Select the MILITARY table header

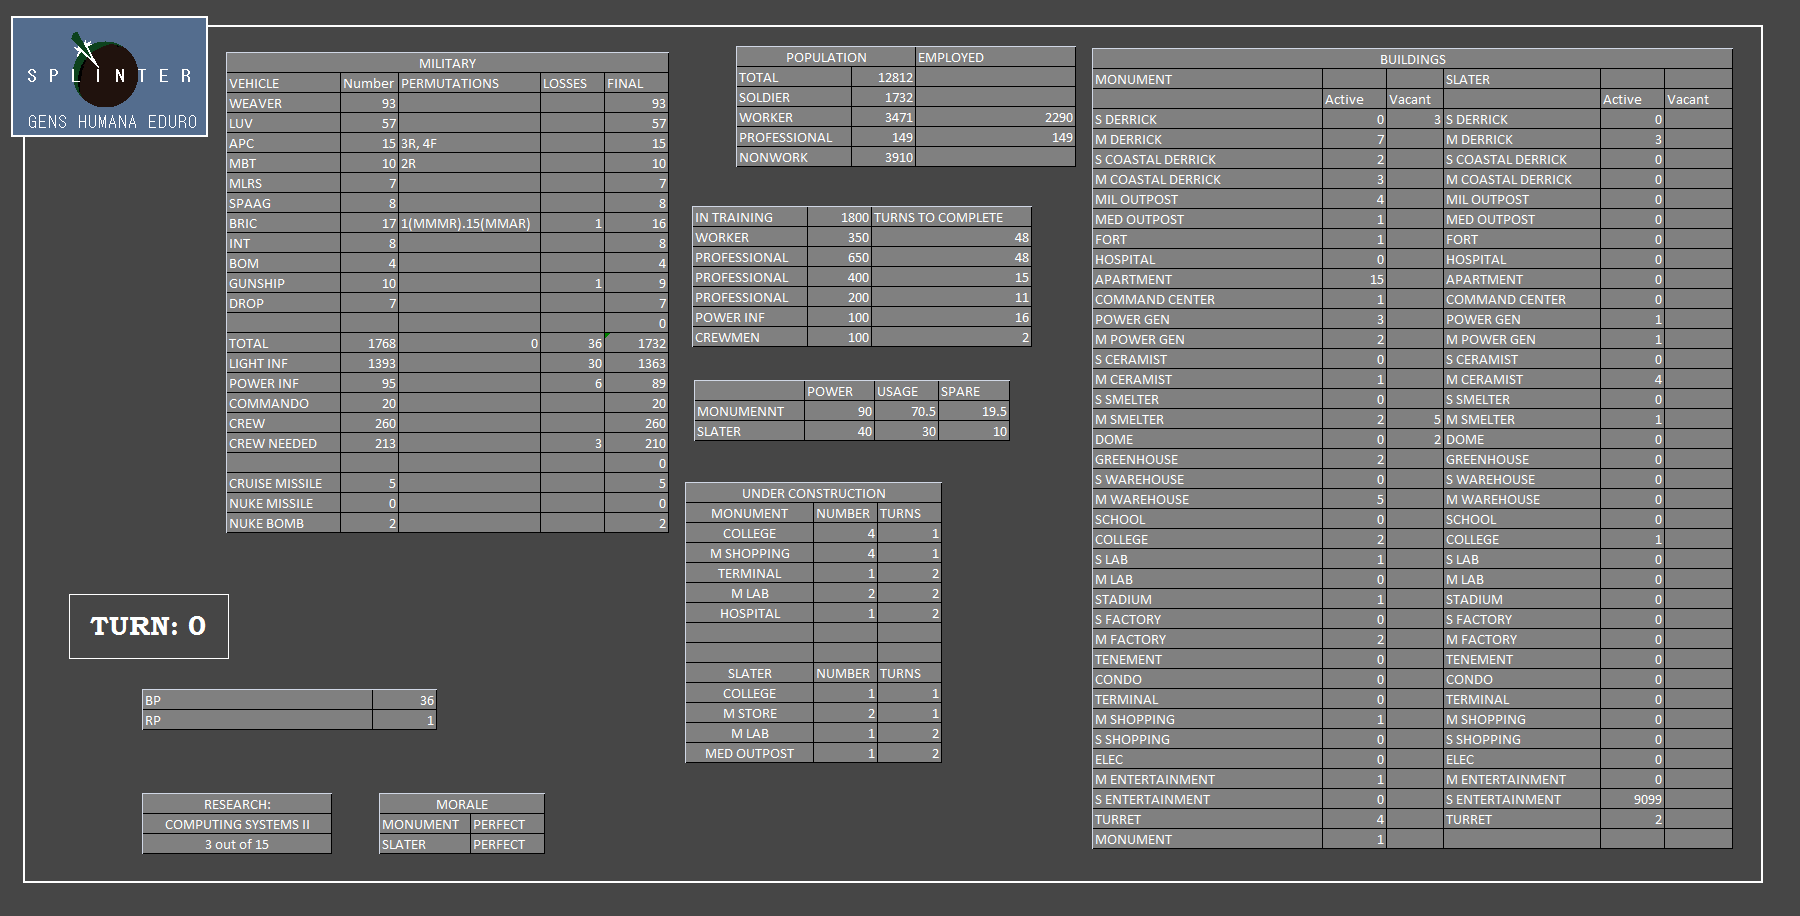point(447,63)
